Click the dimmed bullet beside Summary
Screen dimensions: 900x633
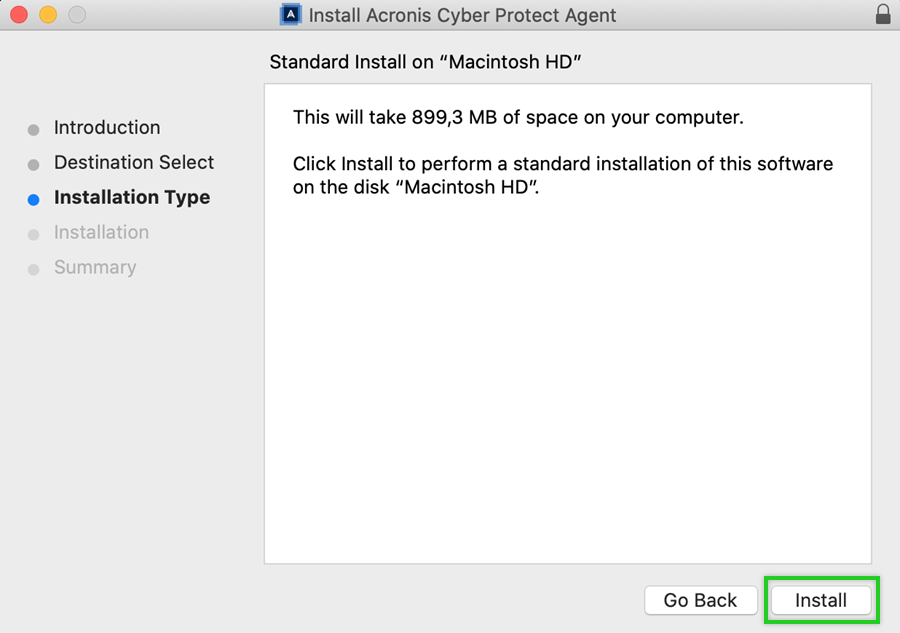33,269
